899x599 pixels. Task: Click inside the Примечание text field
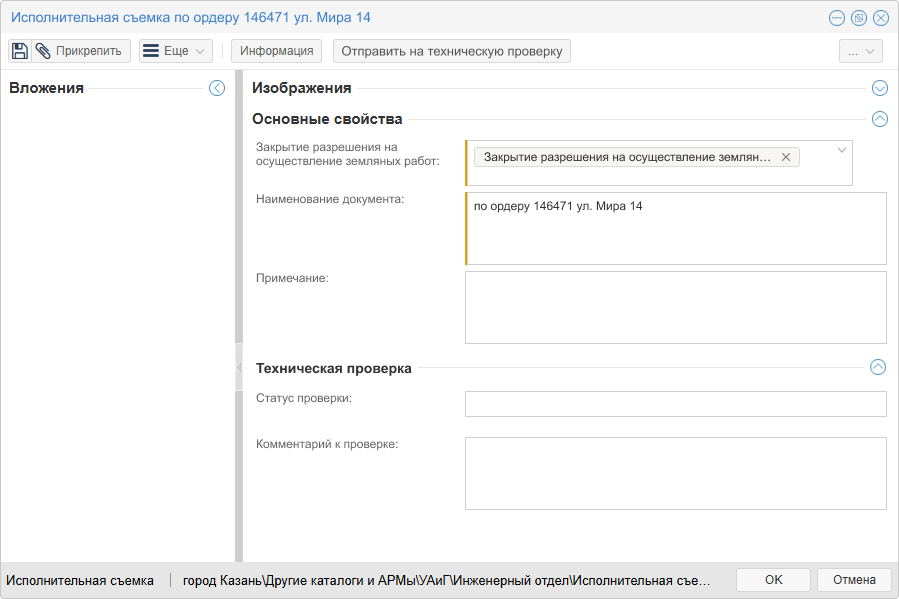[x=675, y=307]
